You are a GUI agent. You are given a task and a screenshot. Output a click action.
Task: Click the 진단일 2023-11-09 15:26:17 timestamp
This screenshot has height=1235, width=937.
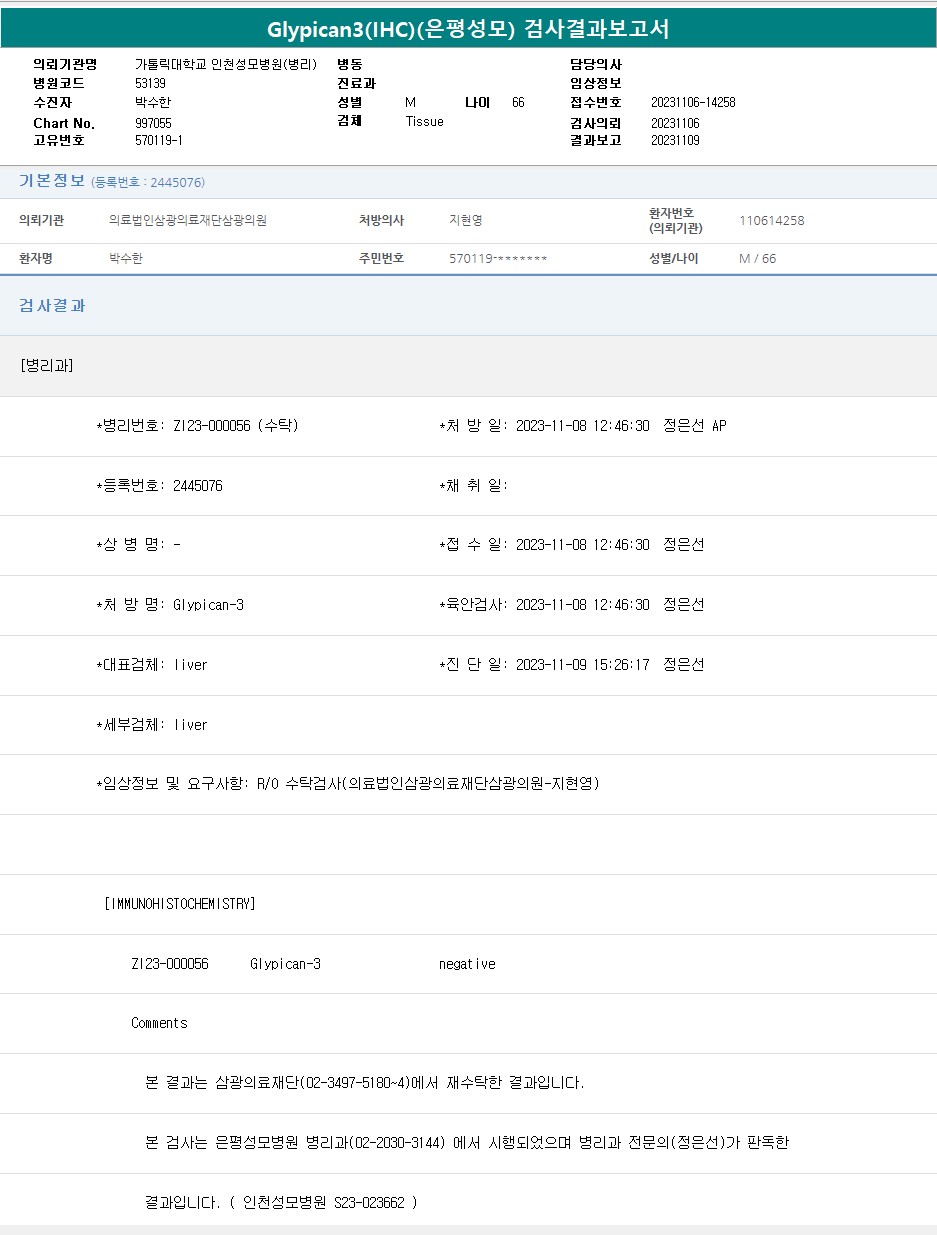click(x=582, y=665)
